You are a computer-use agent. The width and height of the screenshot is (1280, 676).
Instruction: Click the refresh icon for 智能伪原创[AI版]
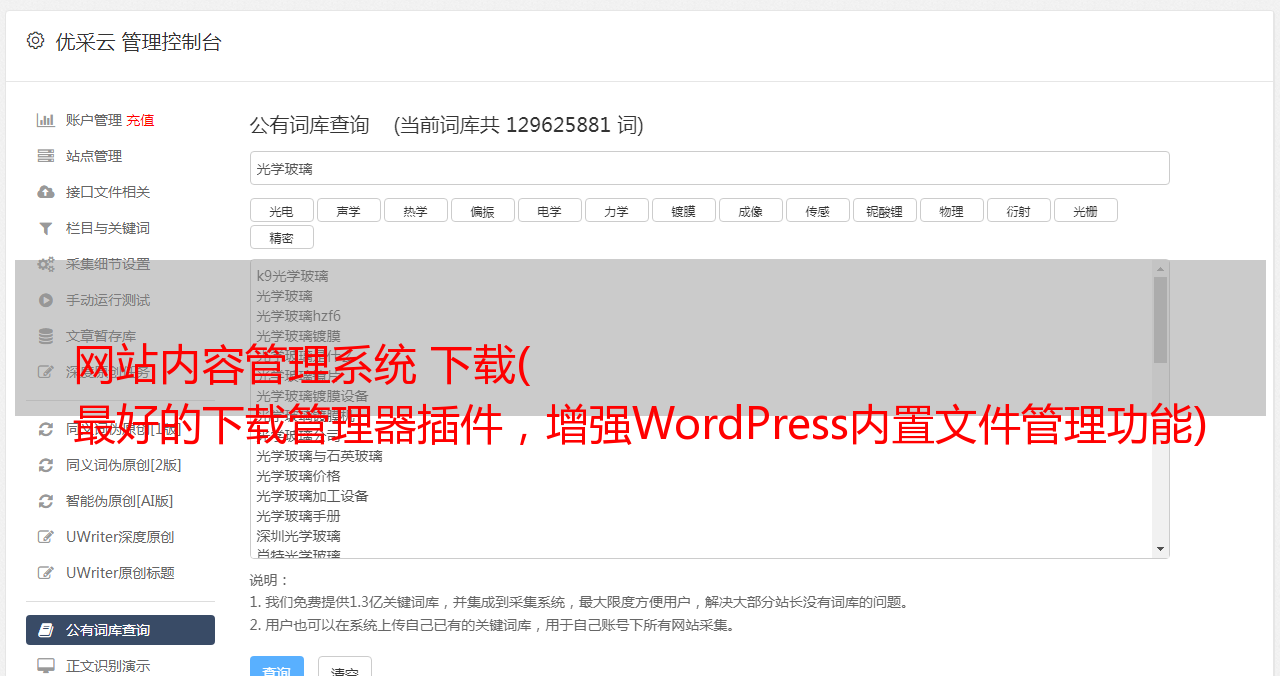point(46,501)
